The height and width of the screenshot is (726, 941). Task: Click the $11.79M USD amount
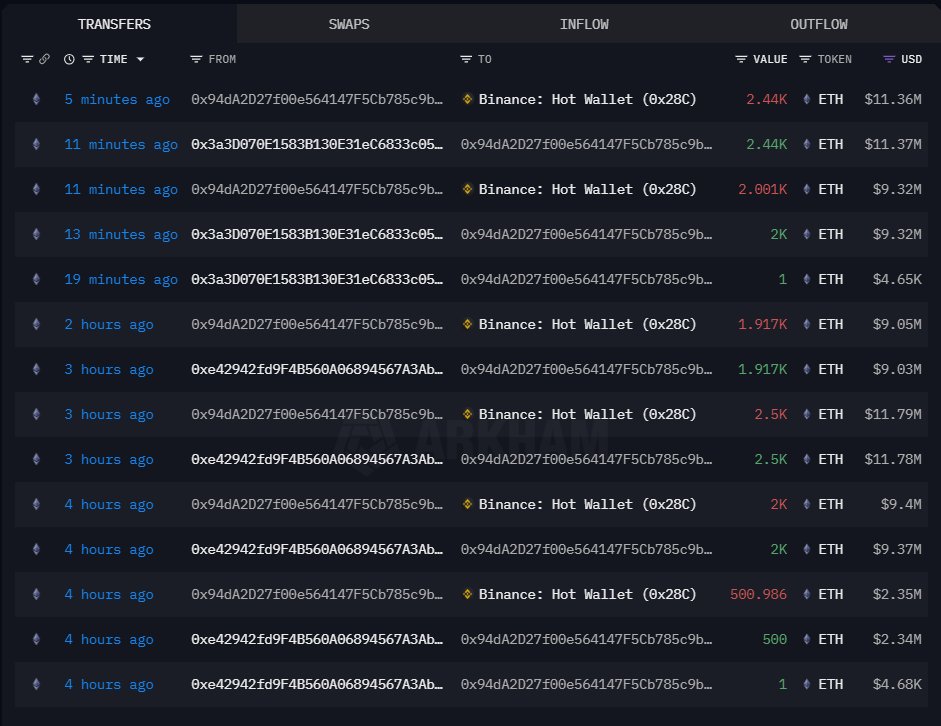tap(893, 414)
